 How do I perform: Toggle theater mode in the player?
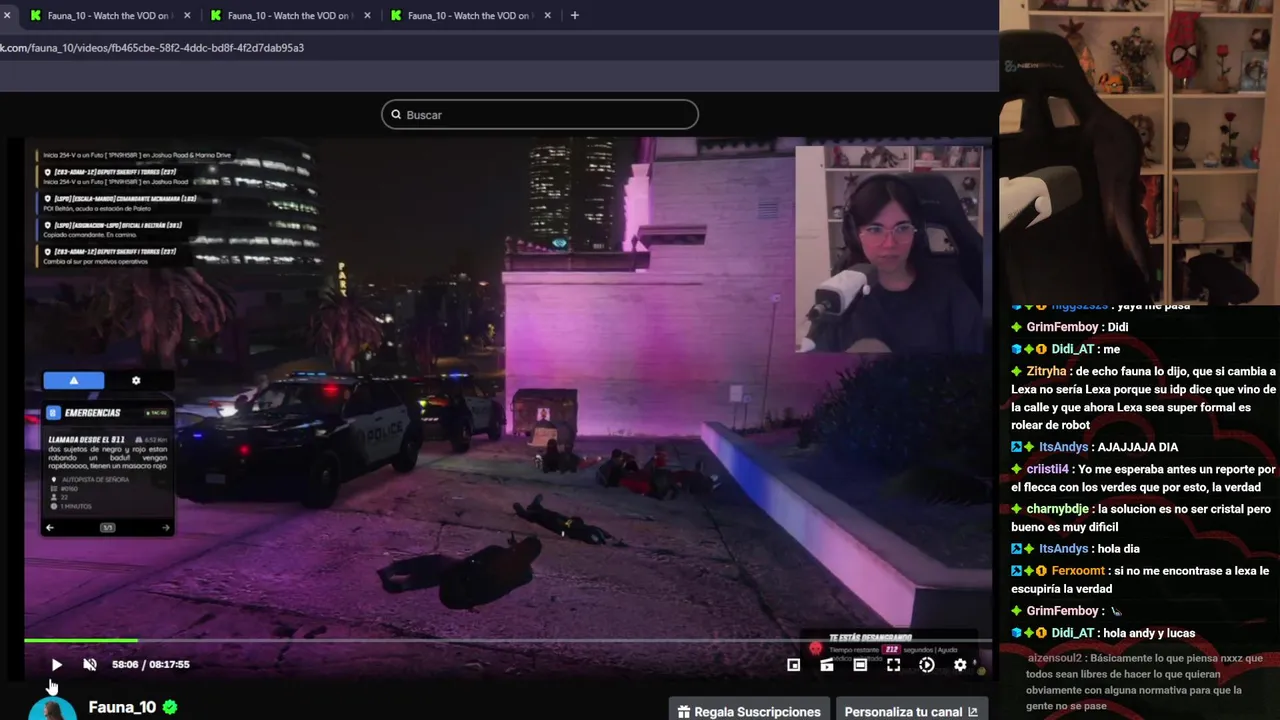[860, 665]
